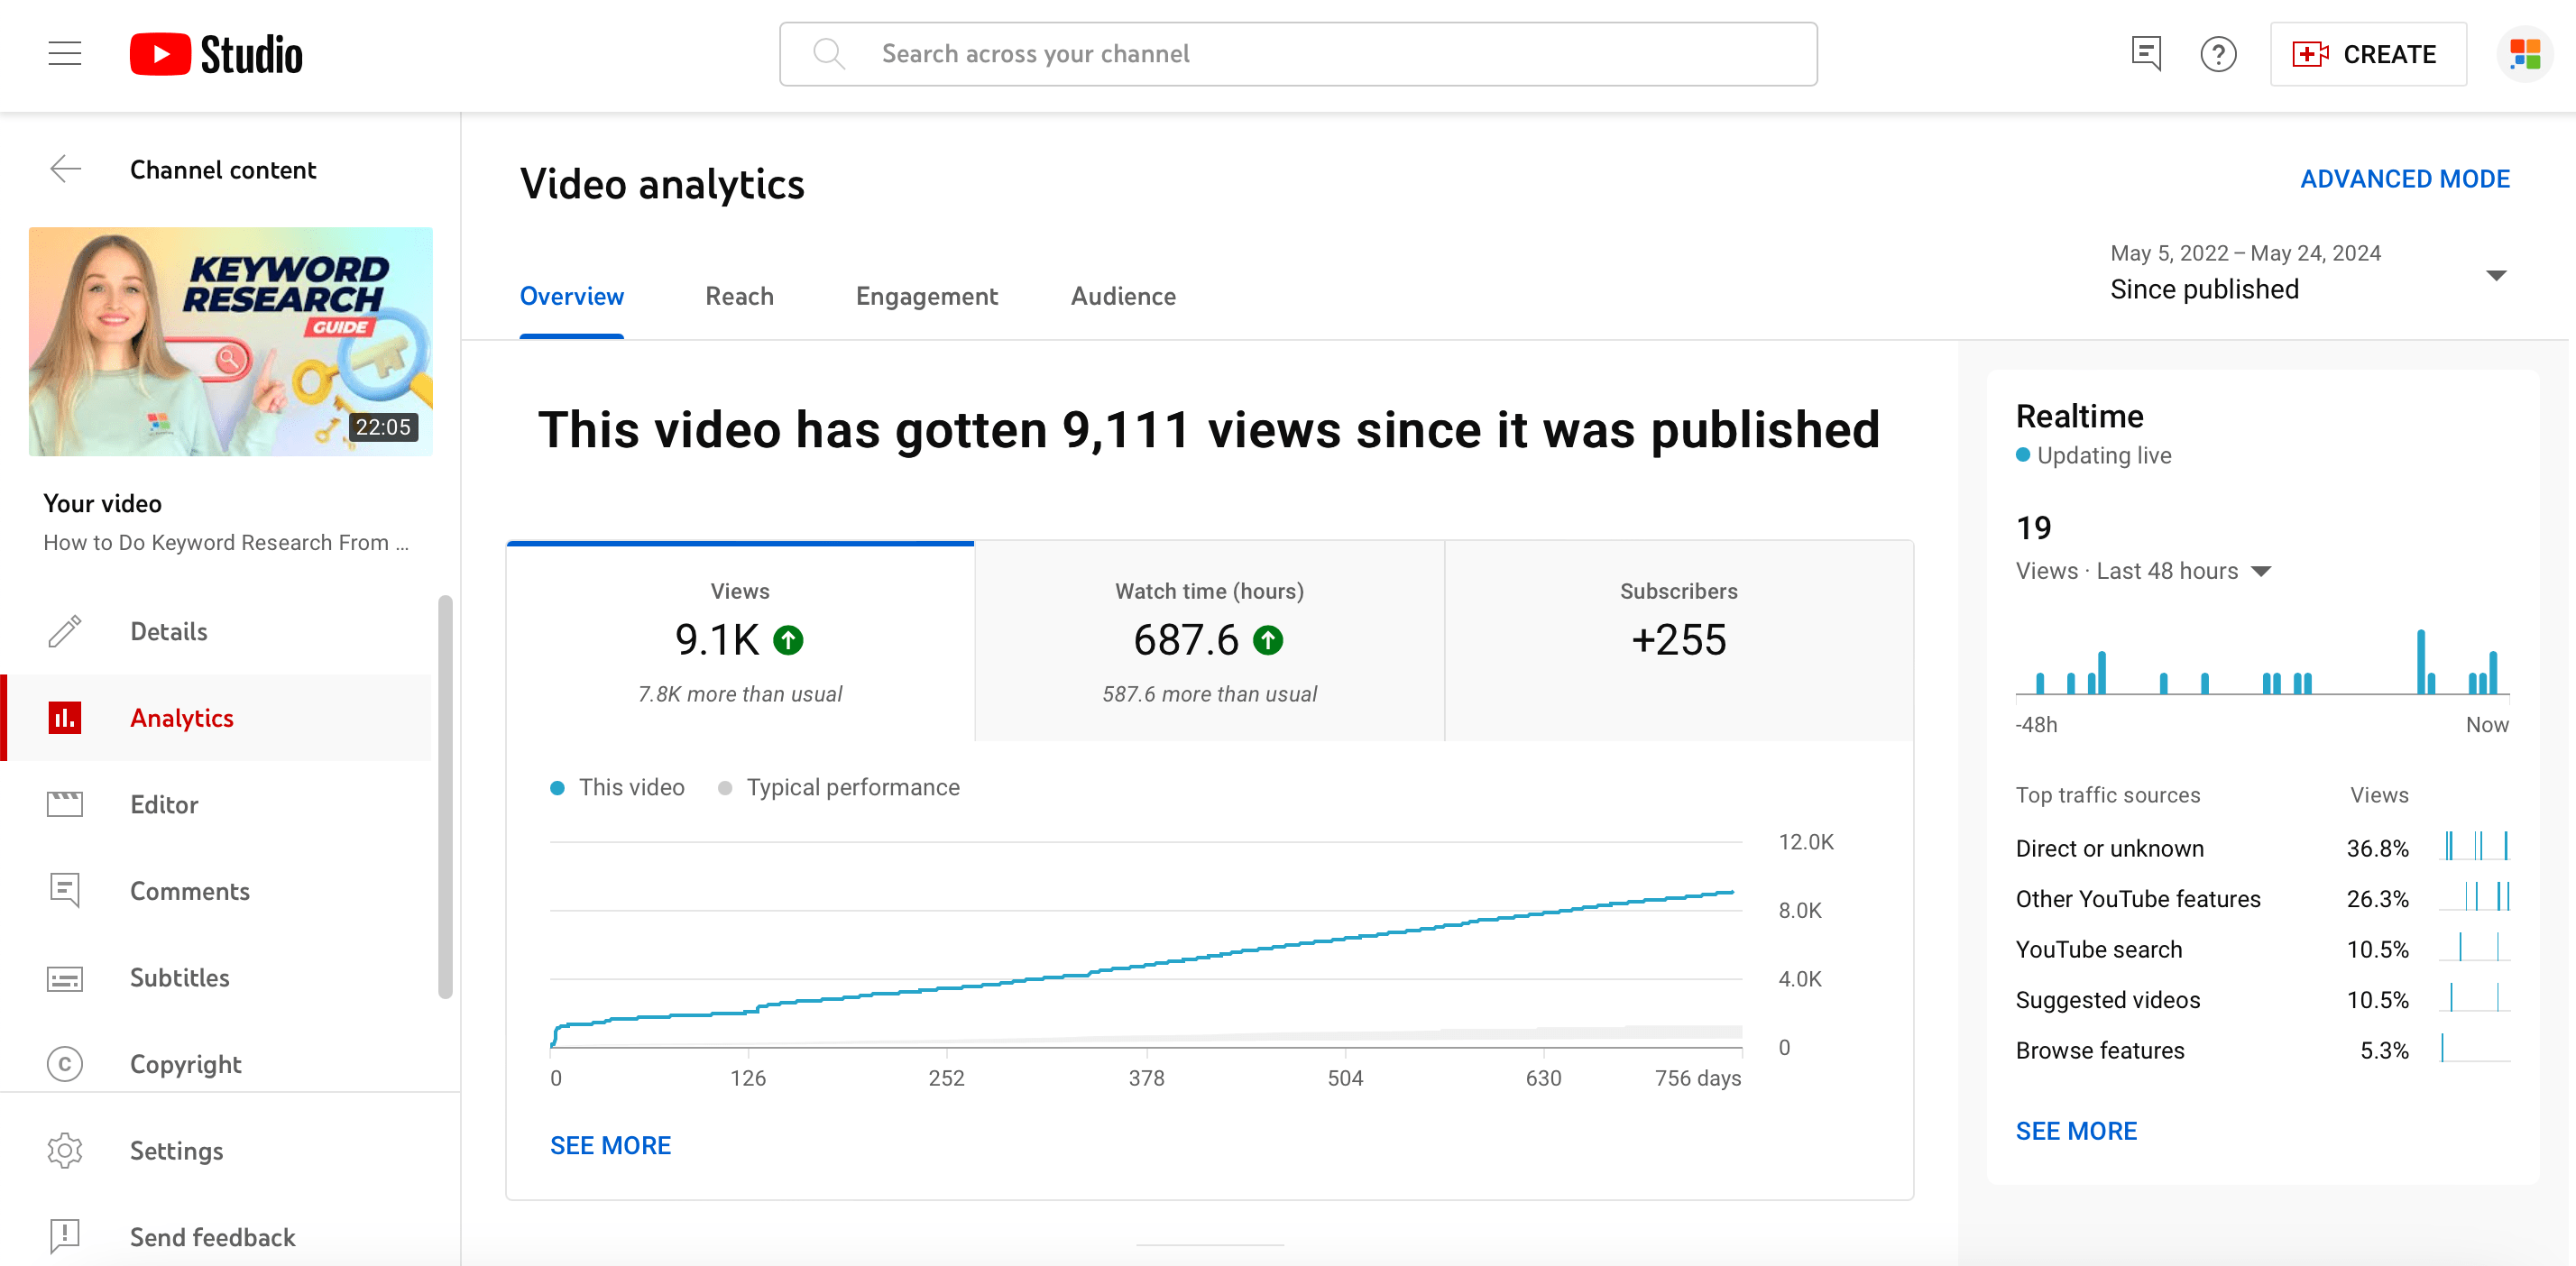Click the Settings gear icon

pos(65,1150)
